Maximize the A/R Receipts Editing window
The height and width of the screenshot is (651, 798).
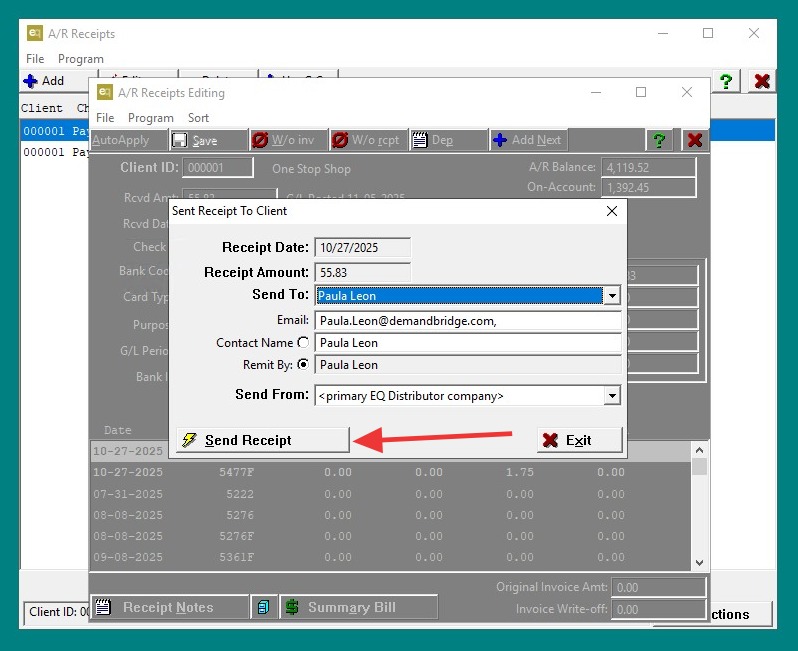tap(641, 92)
